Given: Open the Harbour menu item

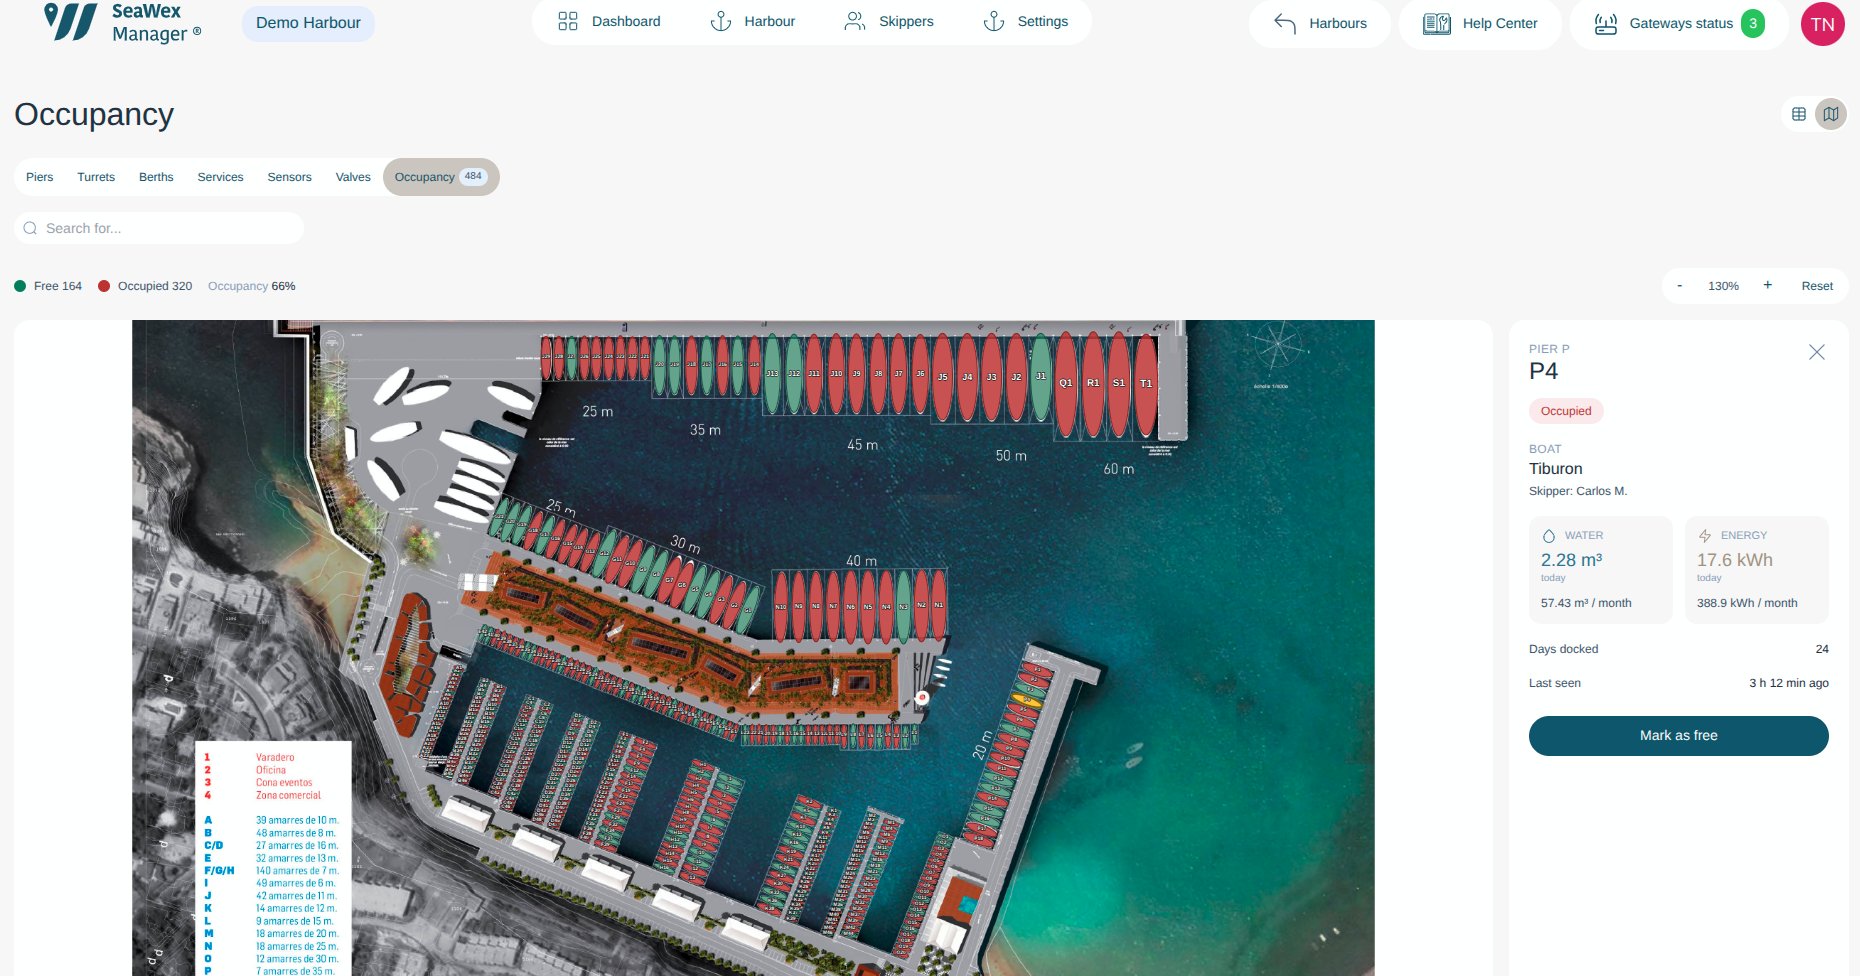Looking at the screenshot, I should (x=752, y=21).
